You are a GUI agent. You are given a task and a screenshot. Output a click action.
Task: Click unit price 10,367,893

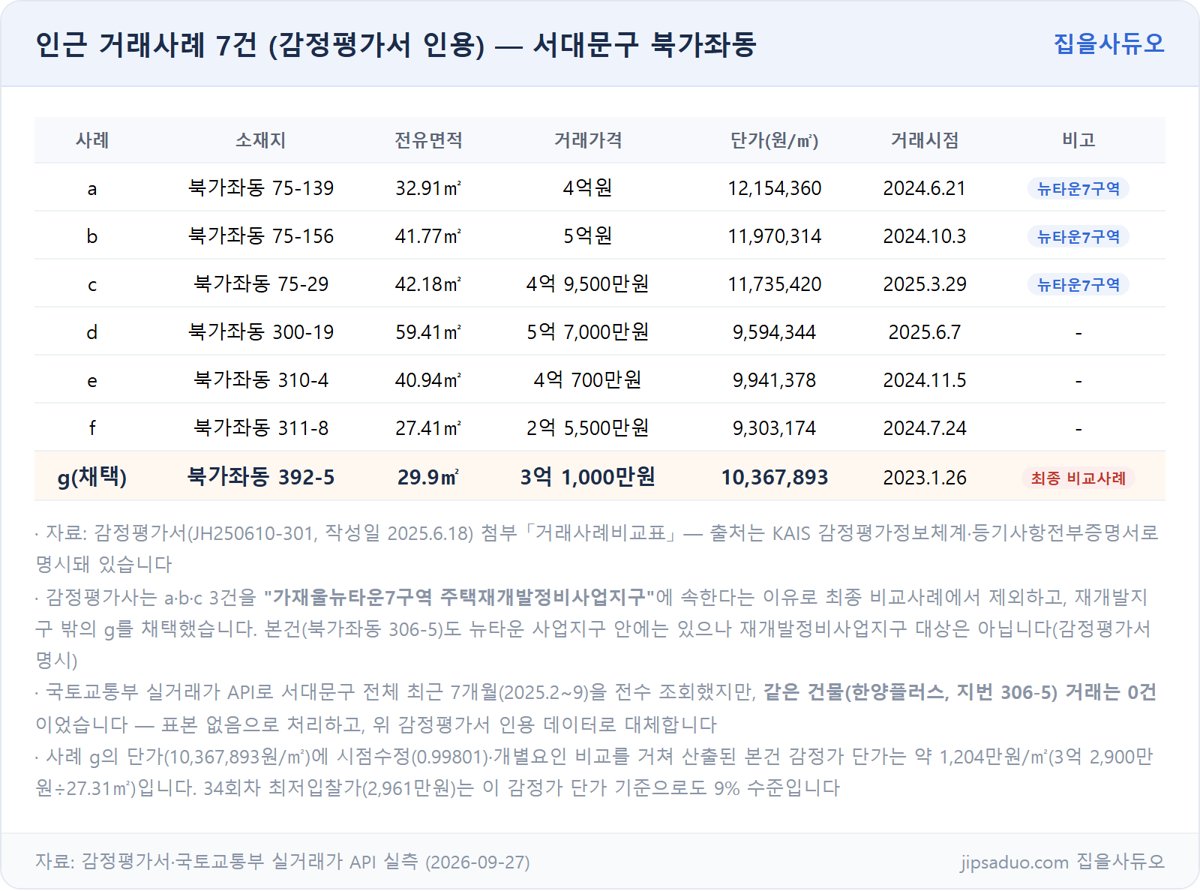point(775,477)
